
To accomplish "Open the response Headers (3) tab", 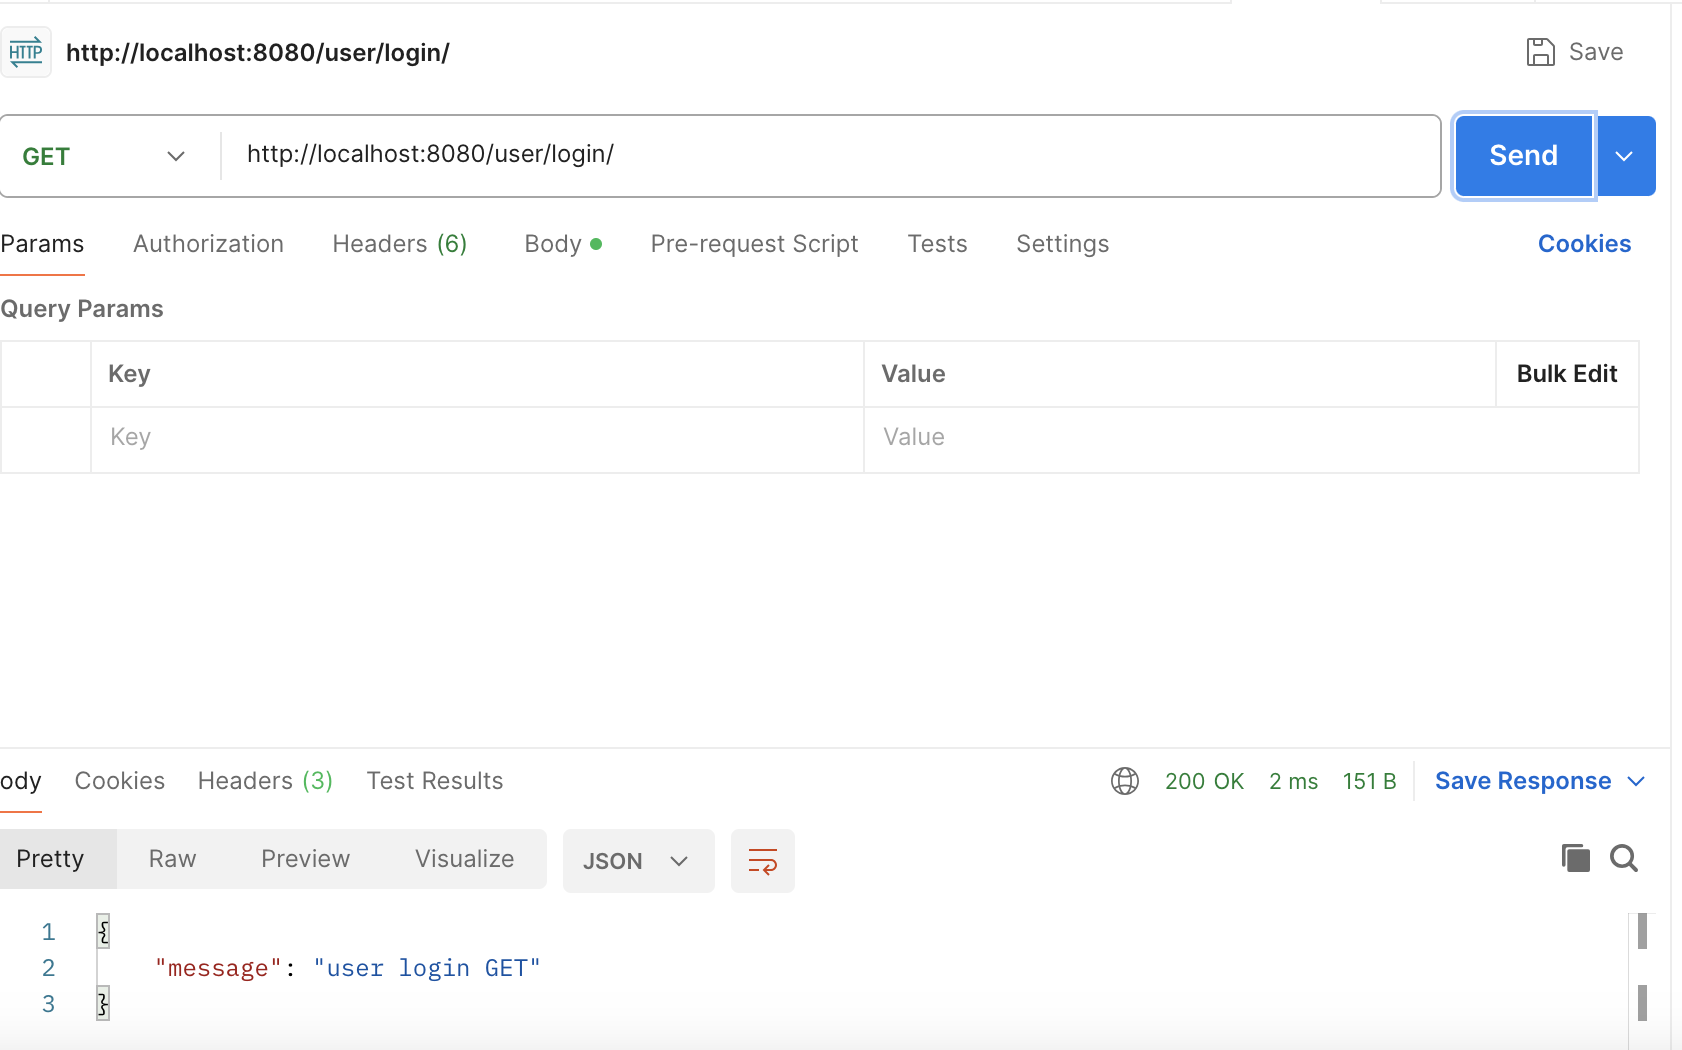I will 265,781.
